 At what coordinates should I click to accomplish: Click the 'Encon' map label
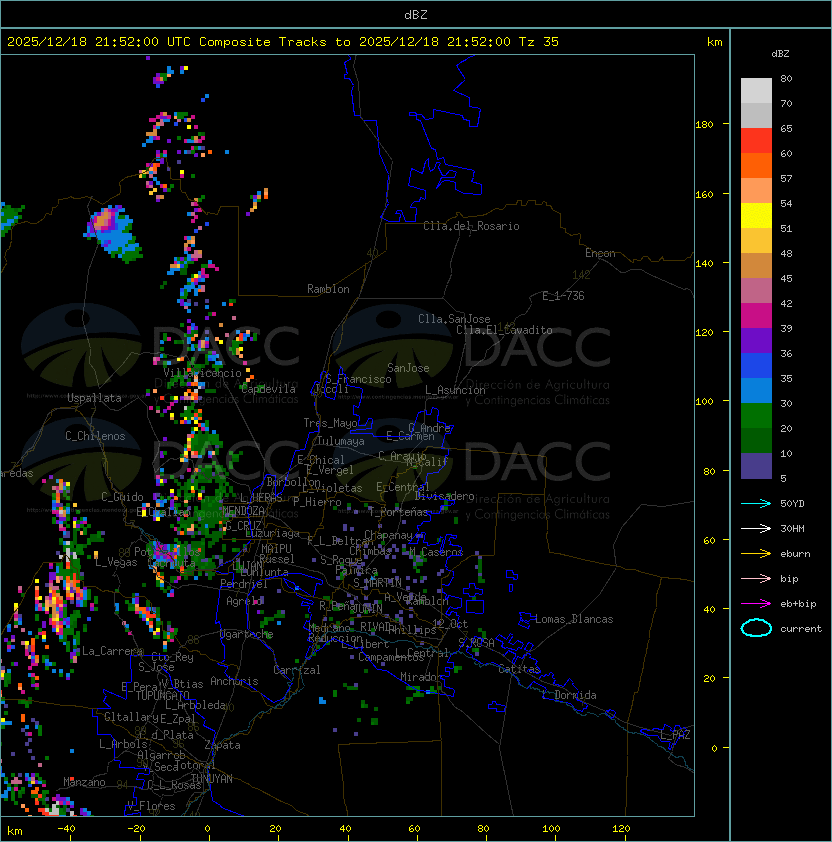(600, 253)
